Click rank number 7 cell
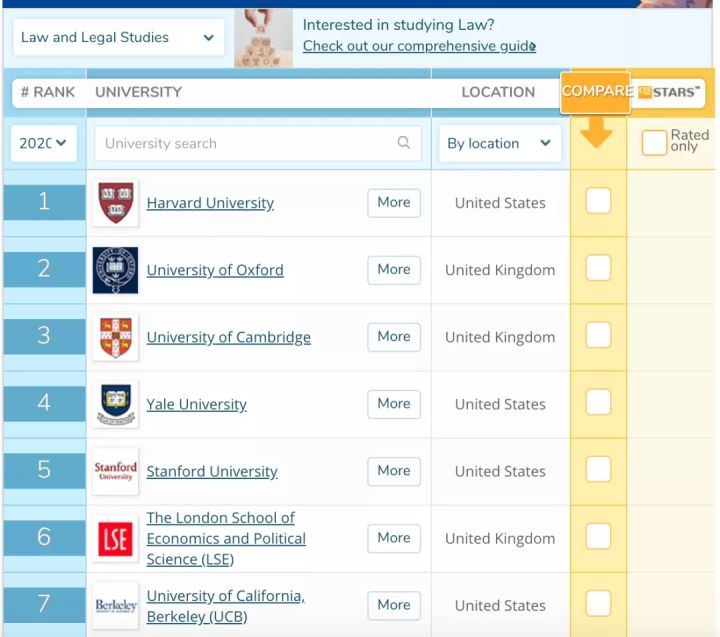This screenshot has width=720, height=637. pos(44,604)
